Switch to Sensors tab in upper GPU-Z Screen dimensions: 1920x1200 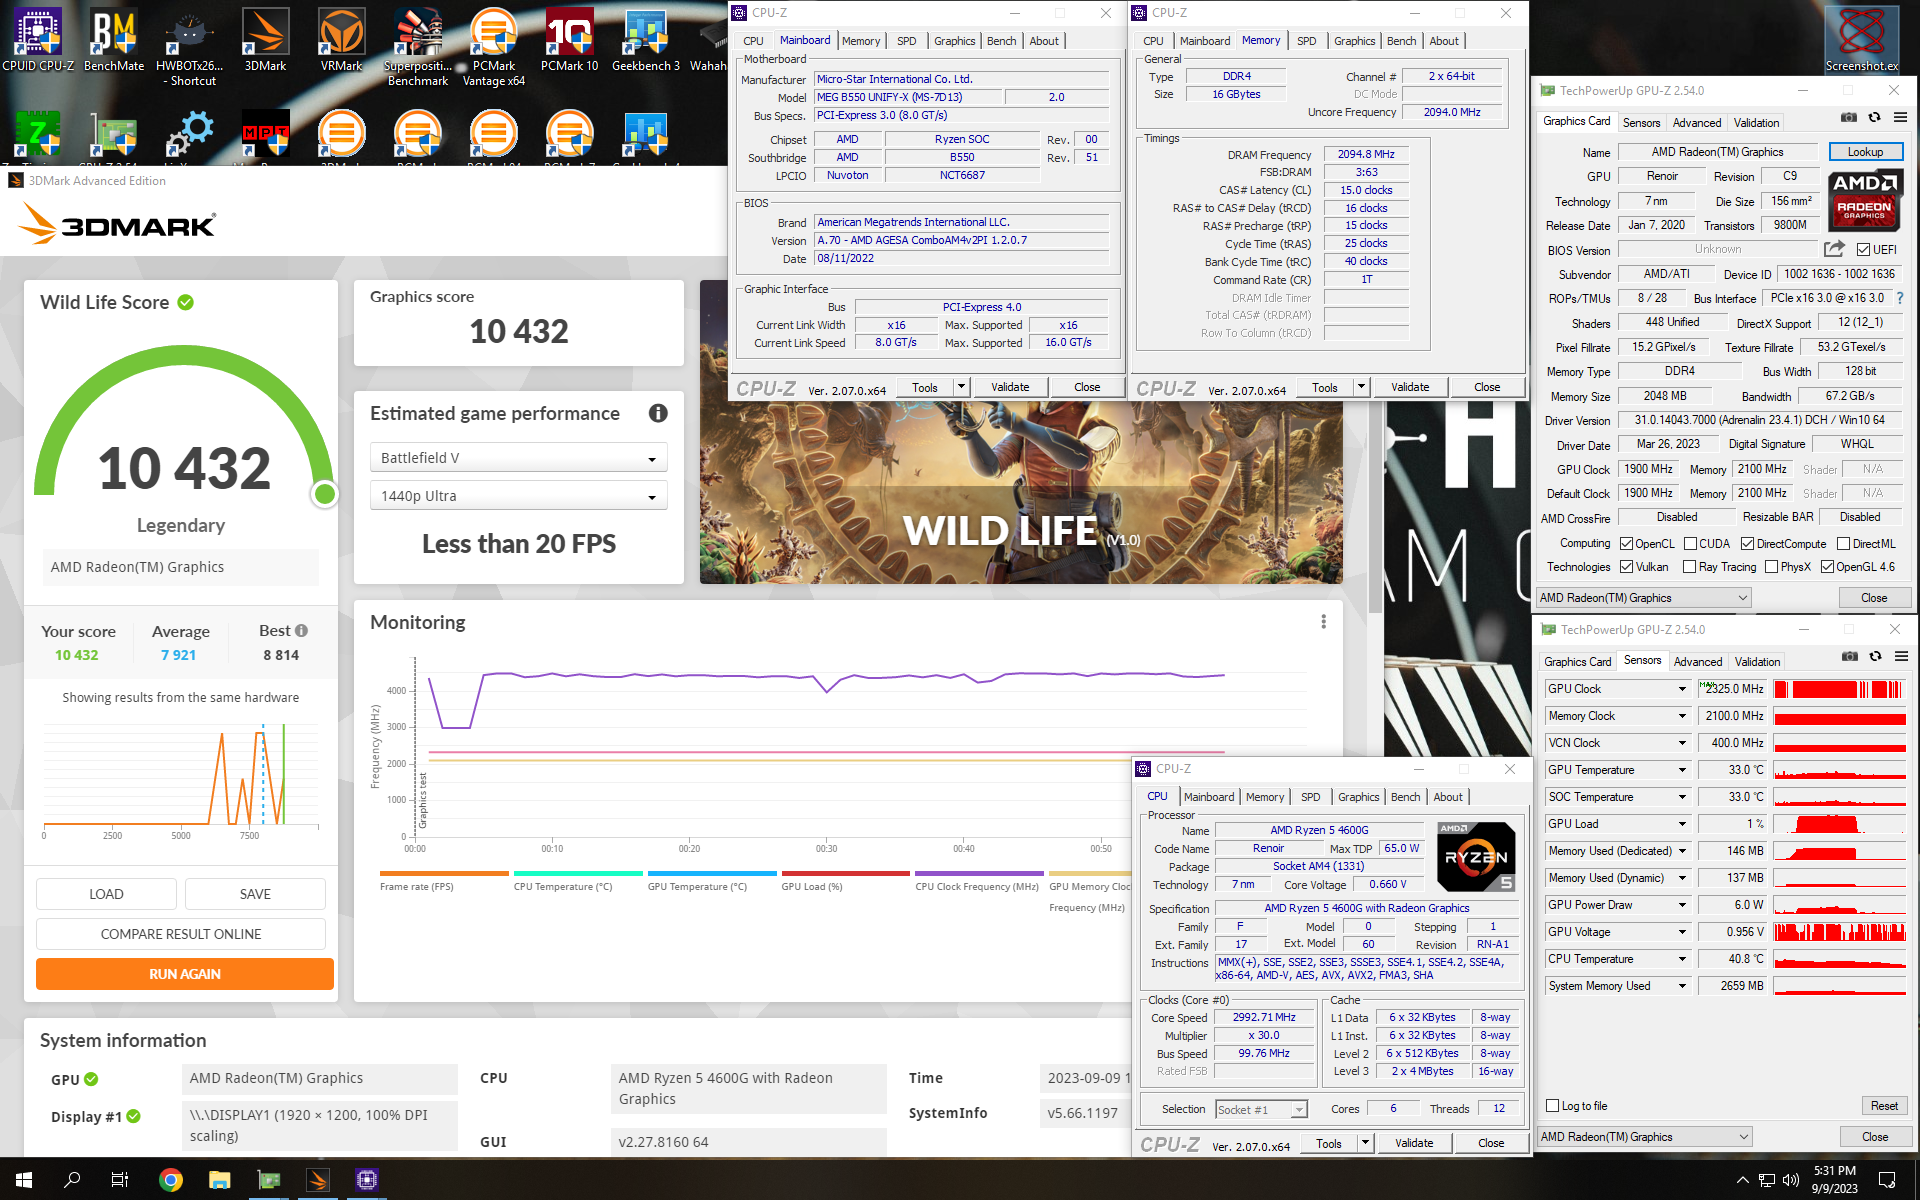pos(1641,123)
